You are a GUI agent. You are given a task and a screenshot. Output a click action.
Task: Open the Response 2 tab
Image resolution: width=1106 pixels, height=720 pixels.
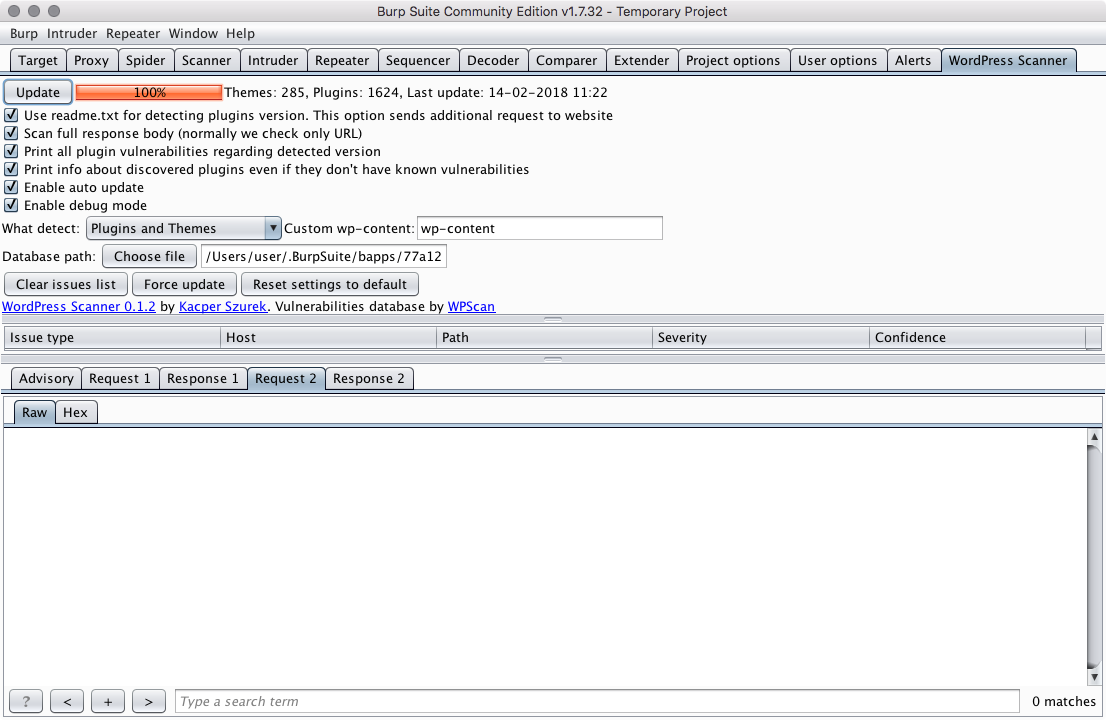[369, 379]
